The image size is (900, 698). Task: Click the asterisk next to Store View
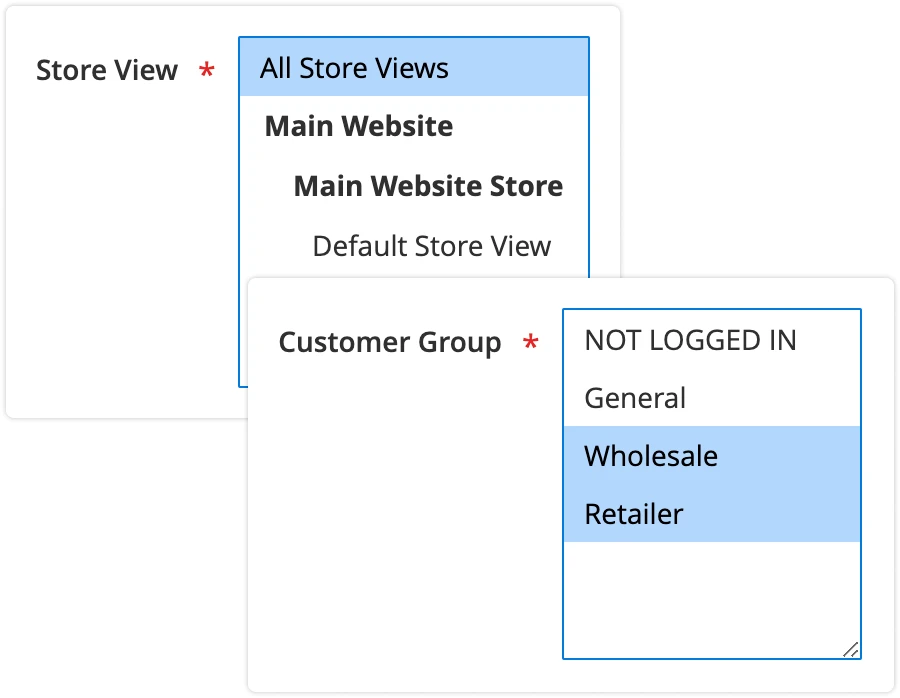point(206,70)
